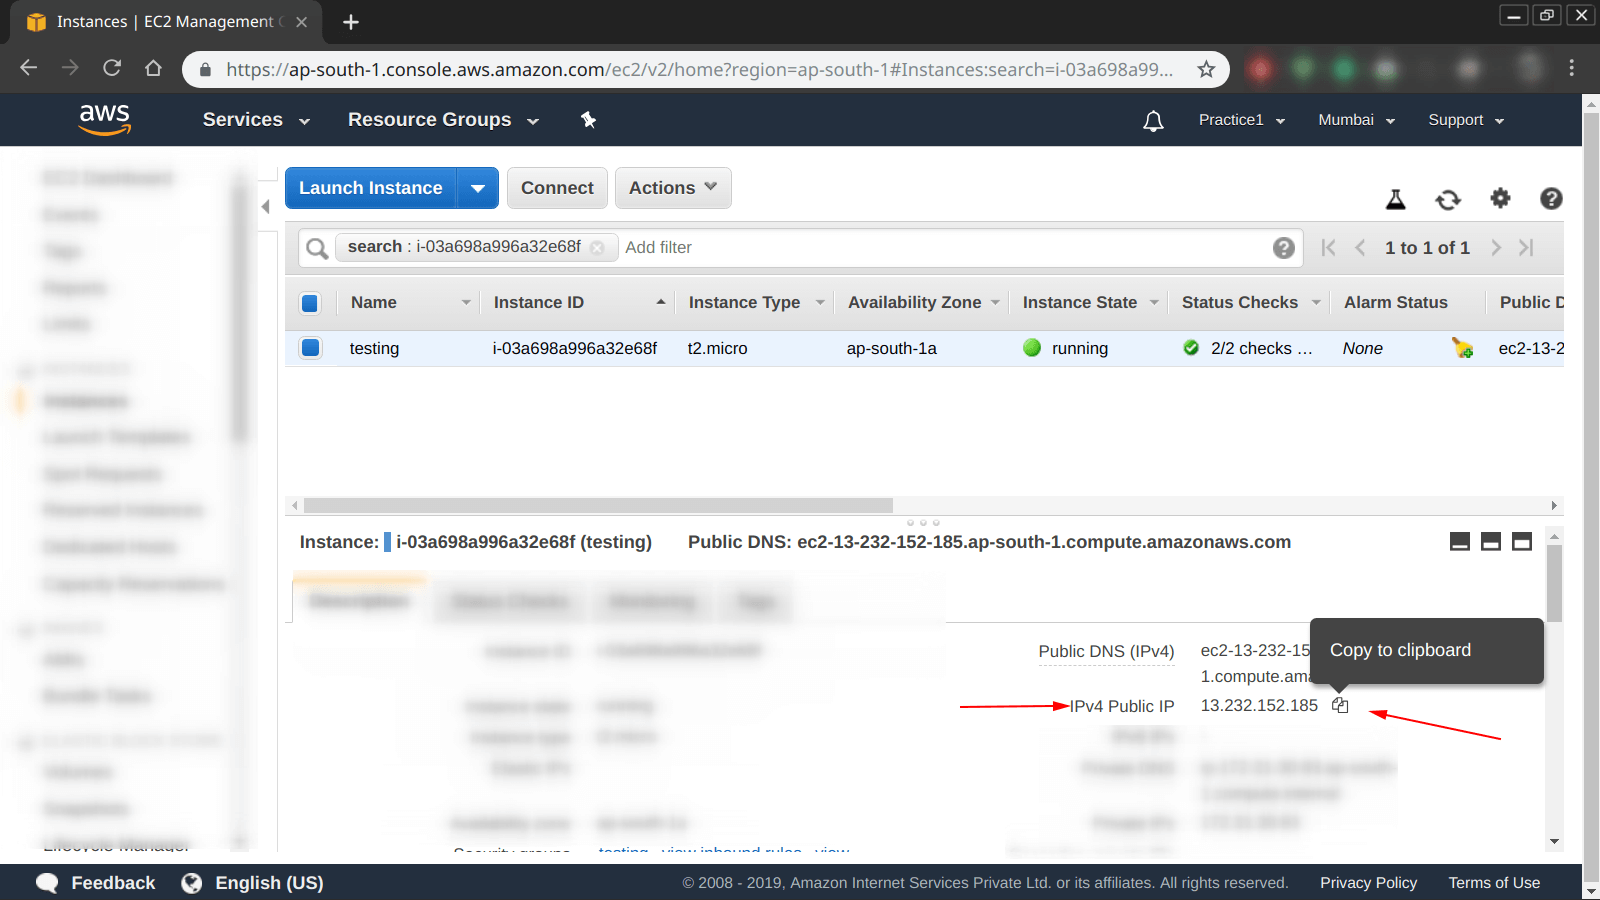Open the notifications bell icon
The height and width of the screenshot is (900, 1600).
click(1153, 121)
